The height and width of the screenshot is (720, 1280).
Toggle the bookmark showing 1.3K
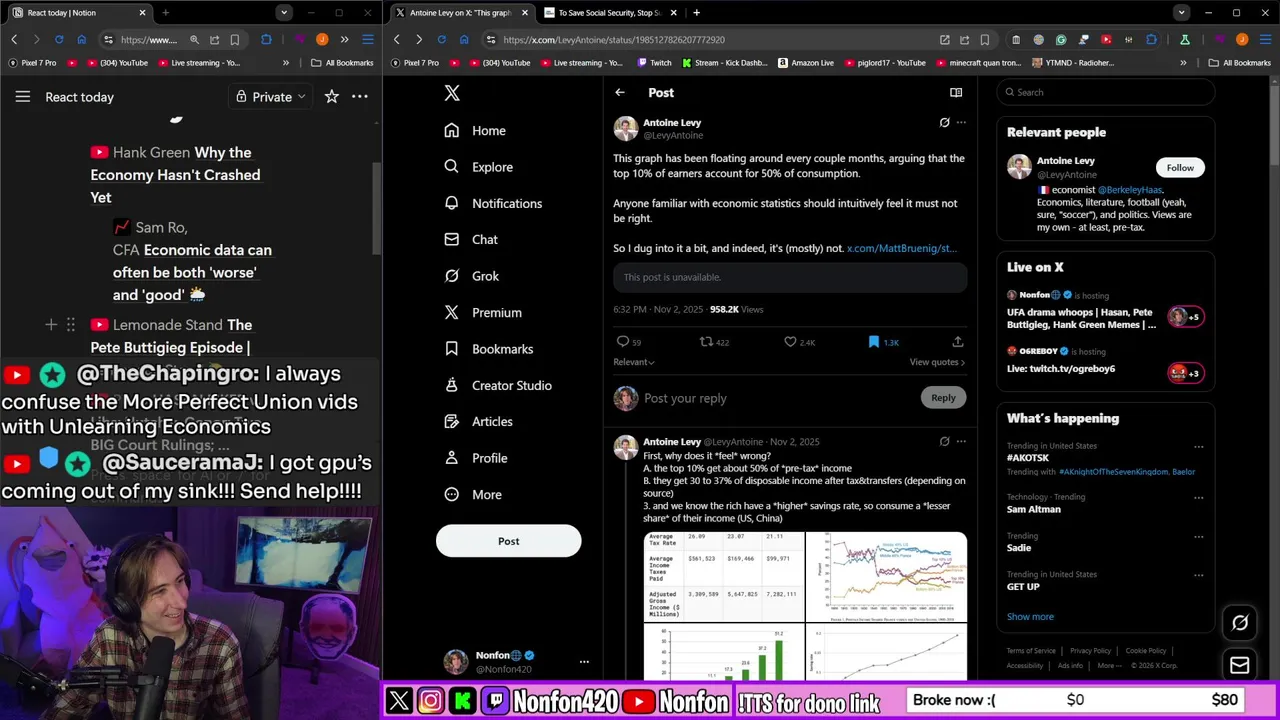[x=884, y=342]
